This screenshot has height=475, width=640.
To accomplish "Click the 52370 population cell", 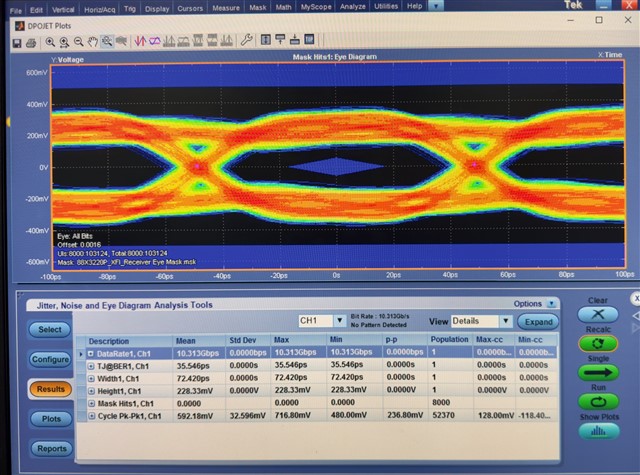I will click(443, 415).
